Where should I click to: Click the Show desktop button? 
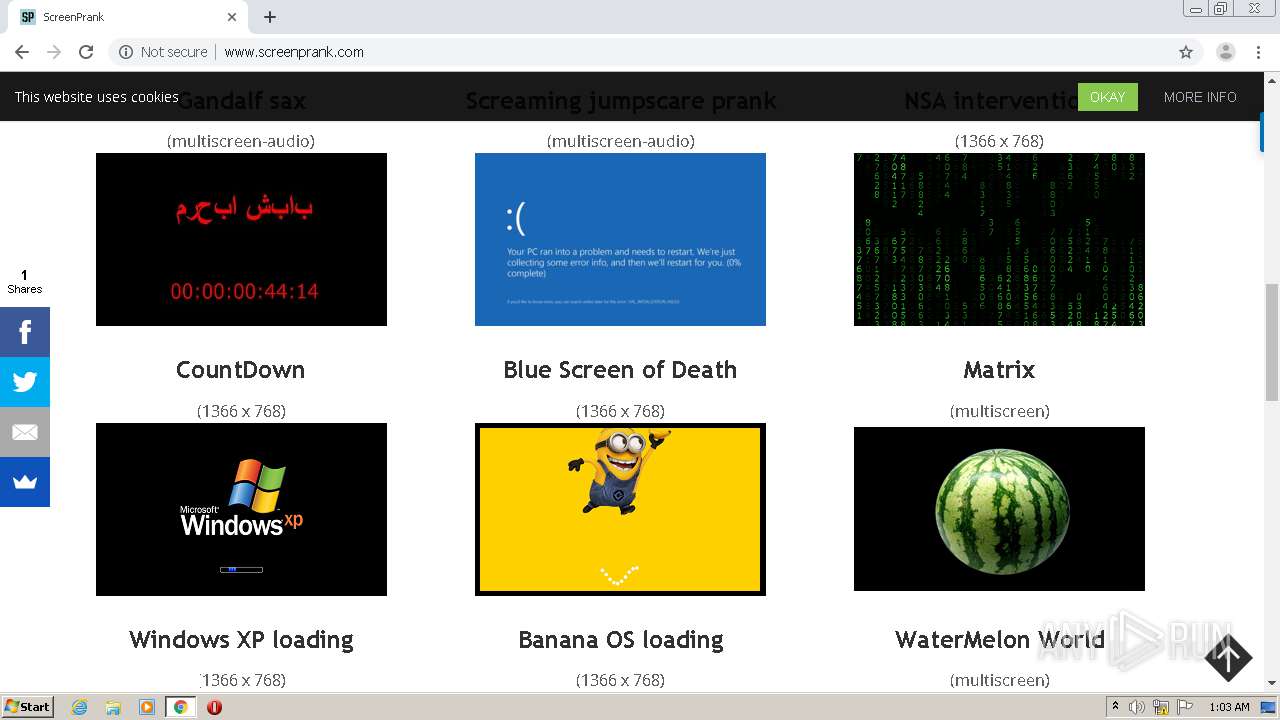click(x=1270, y=707)
